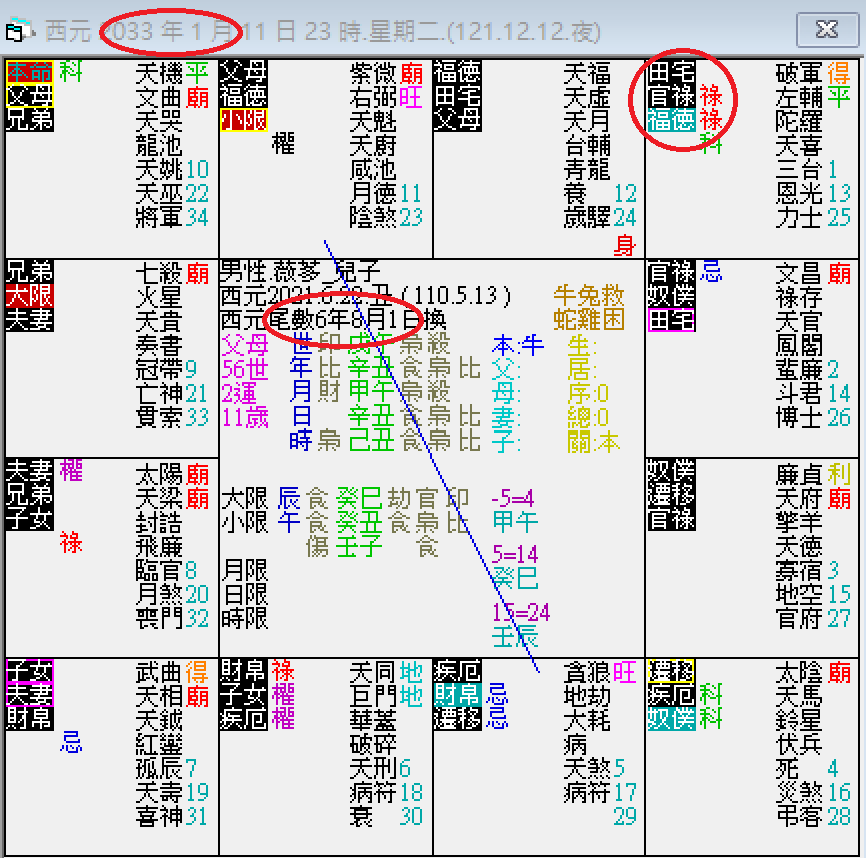Screen dimensions: 866x858
Task: Click the 地劫 star label
Action: [x=587, y=697]
